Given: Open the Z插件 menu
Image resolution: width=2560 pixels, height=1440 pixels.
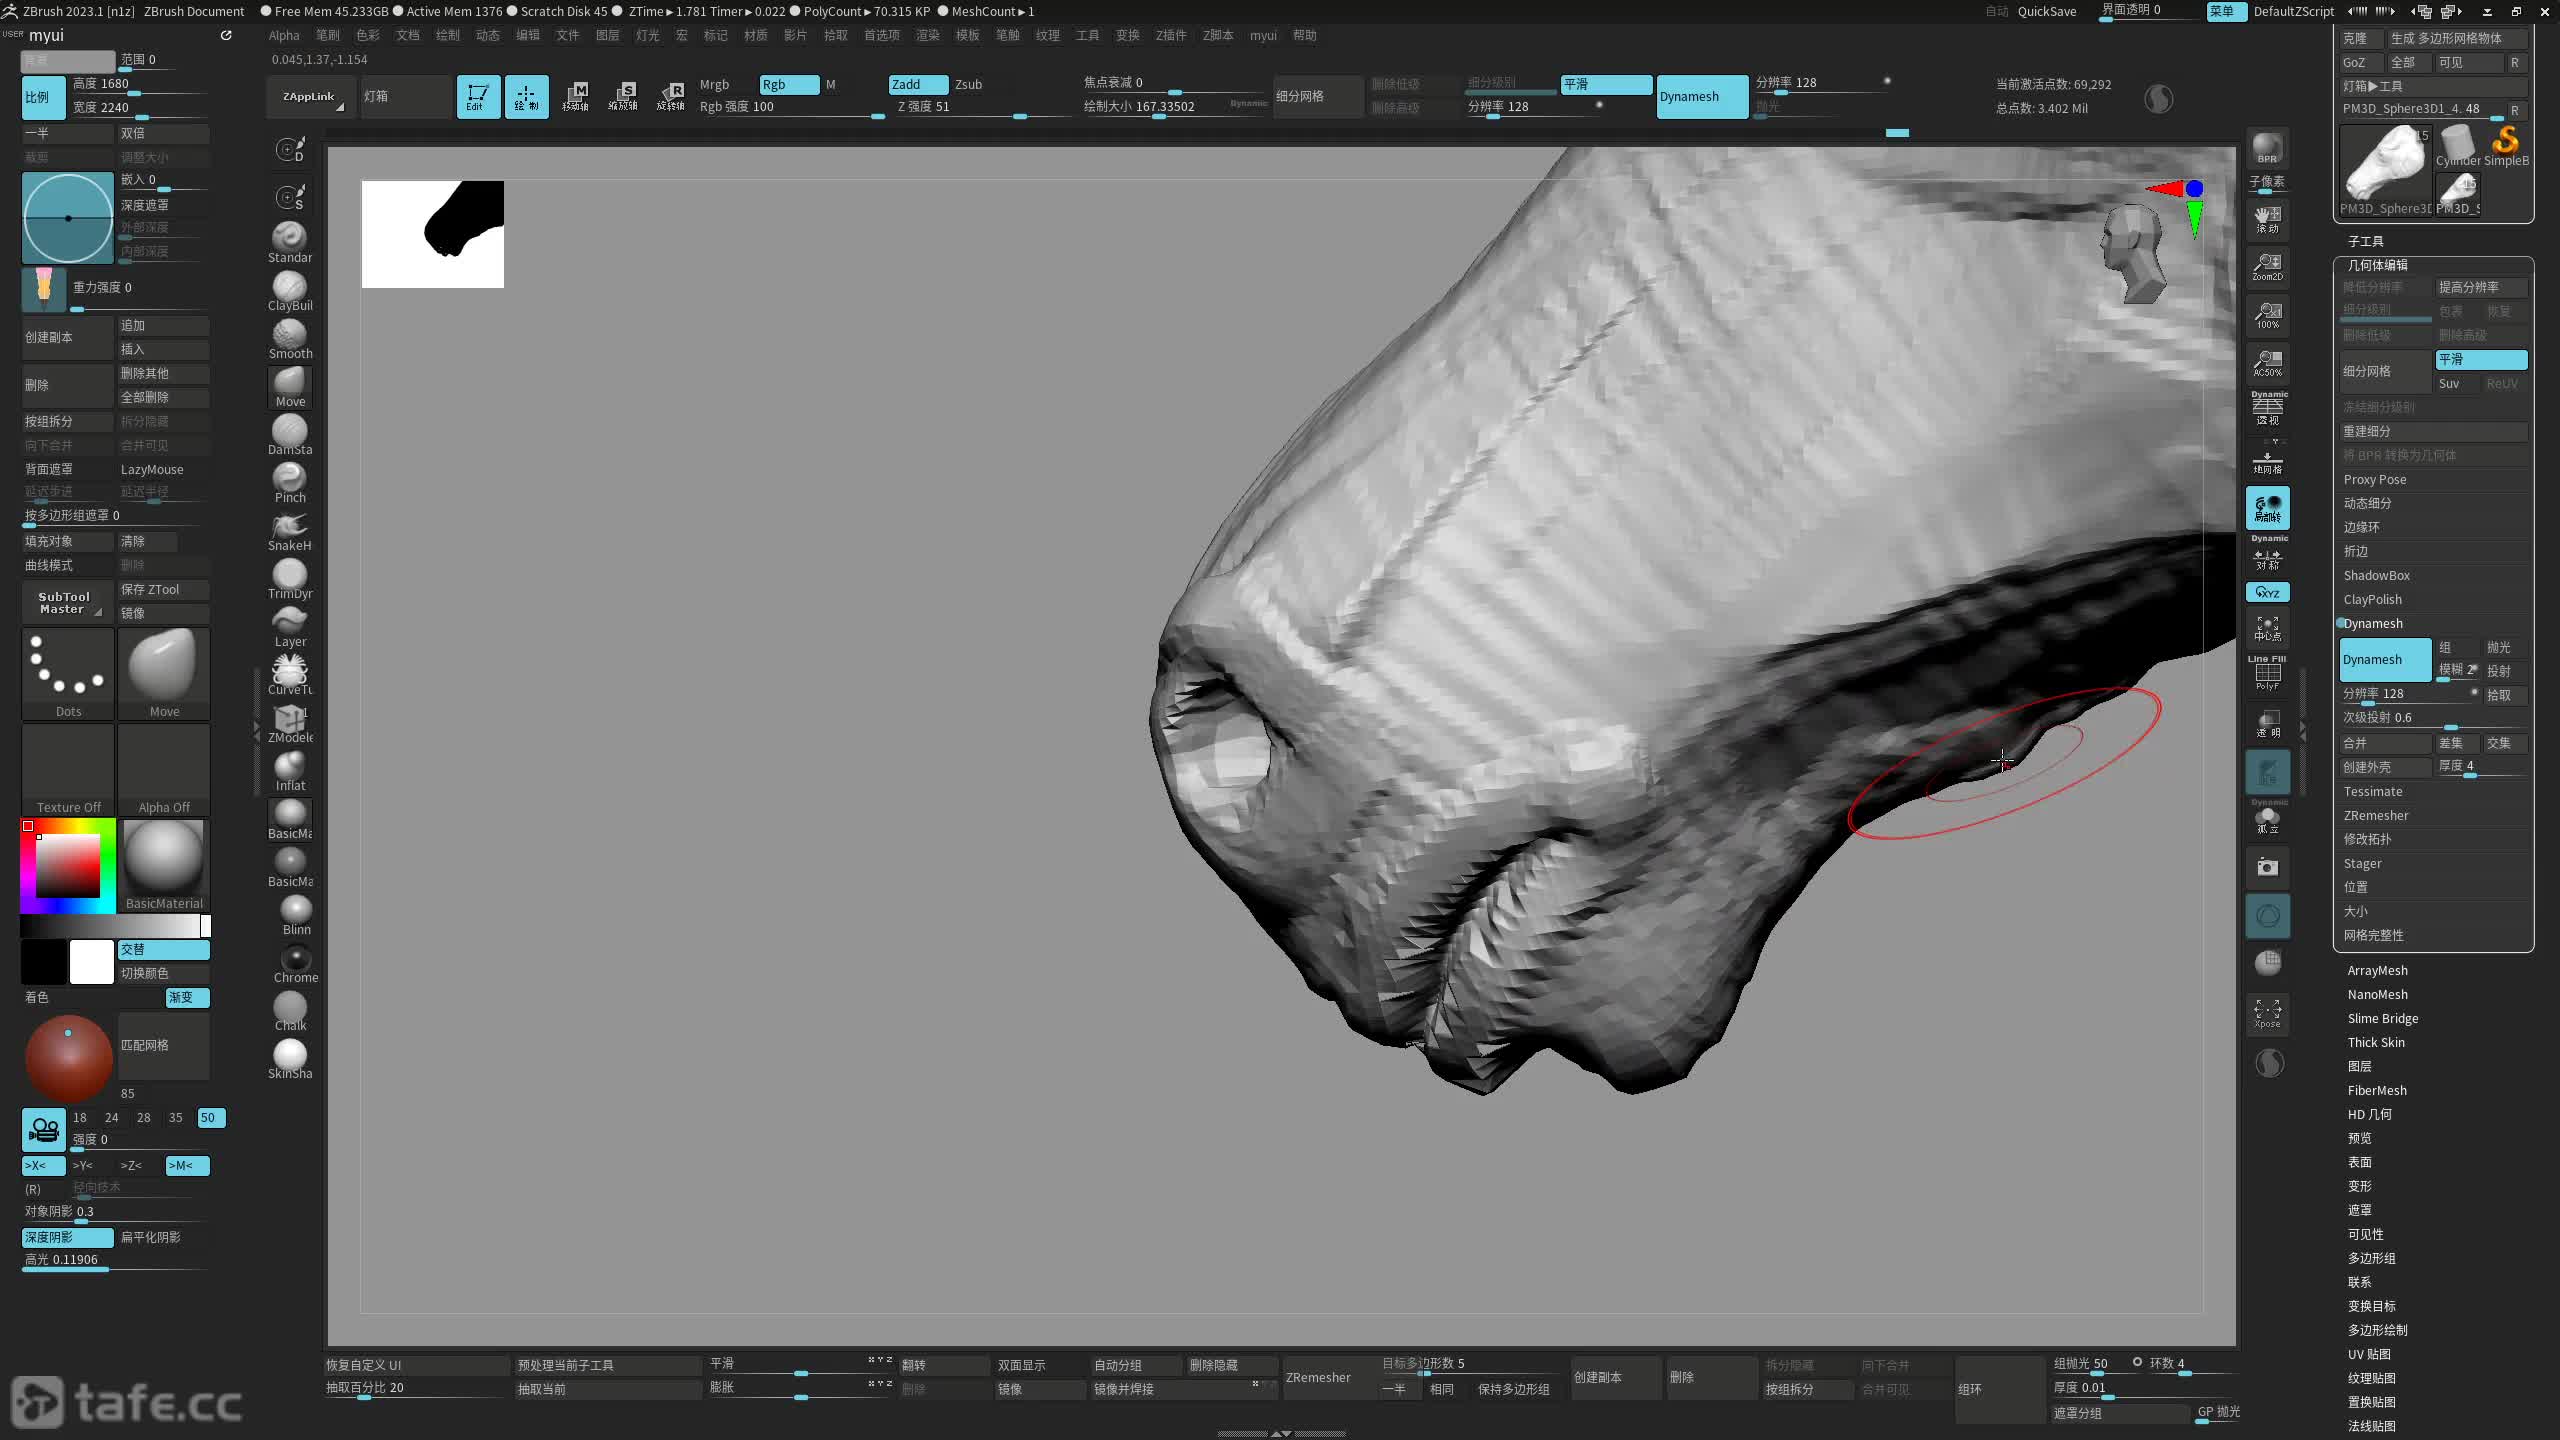Looking at the screenshot, I should pyautogui.click(x=1170, y=36).
